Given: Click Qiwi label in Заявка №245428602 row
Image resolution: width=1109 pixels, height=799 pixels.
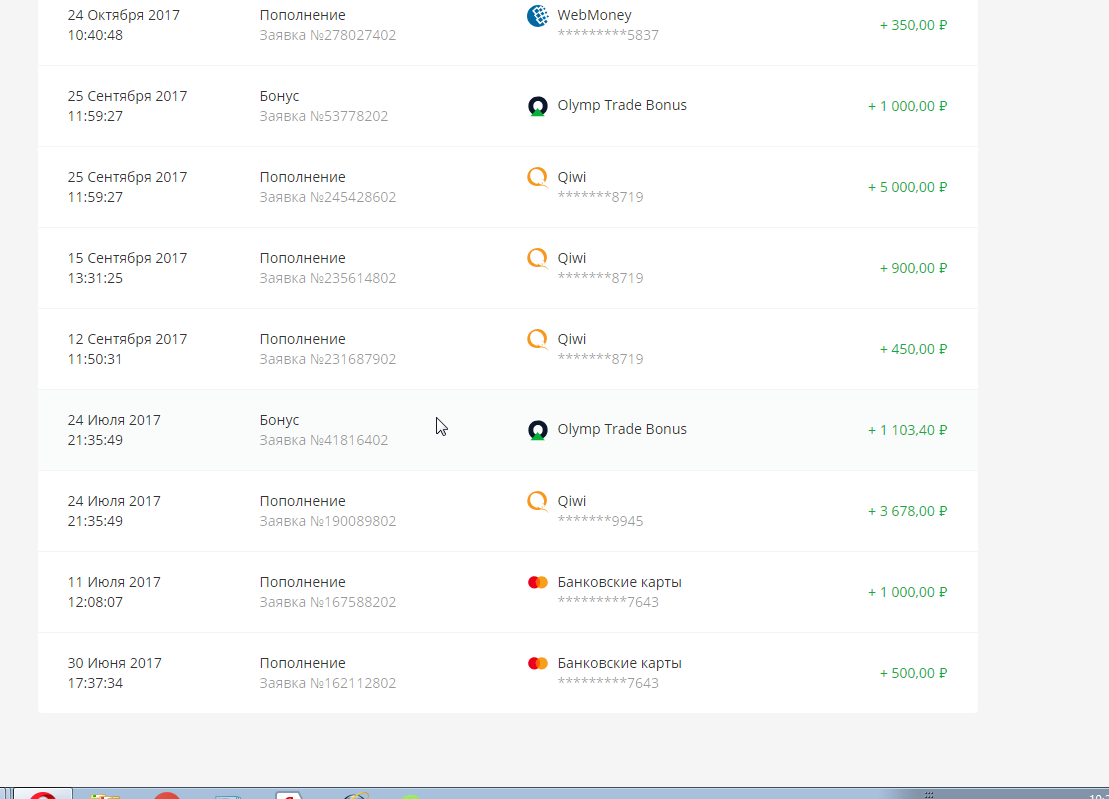Looking at the screenshot, I should pos(571,177).
